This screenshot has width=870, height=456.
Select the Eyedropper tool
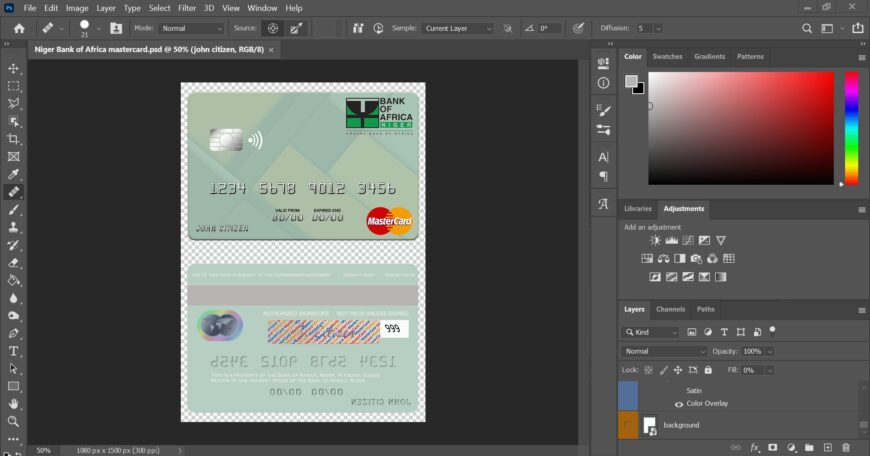(x=13, y=174)
